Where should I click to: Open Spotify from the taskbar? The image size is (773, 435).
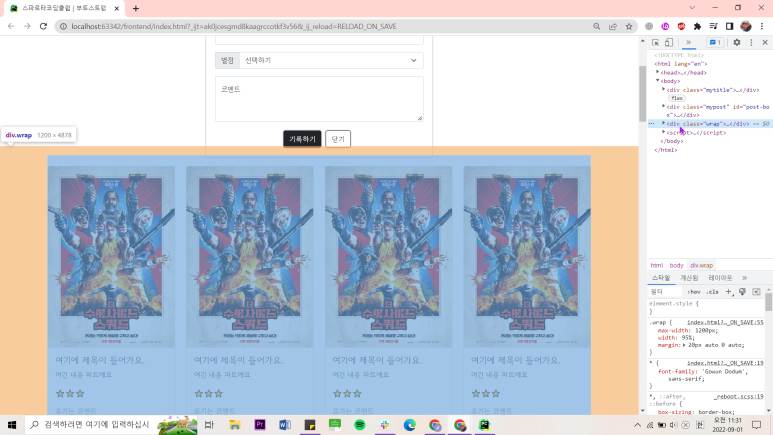point(360,425)
